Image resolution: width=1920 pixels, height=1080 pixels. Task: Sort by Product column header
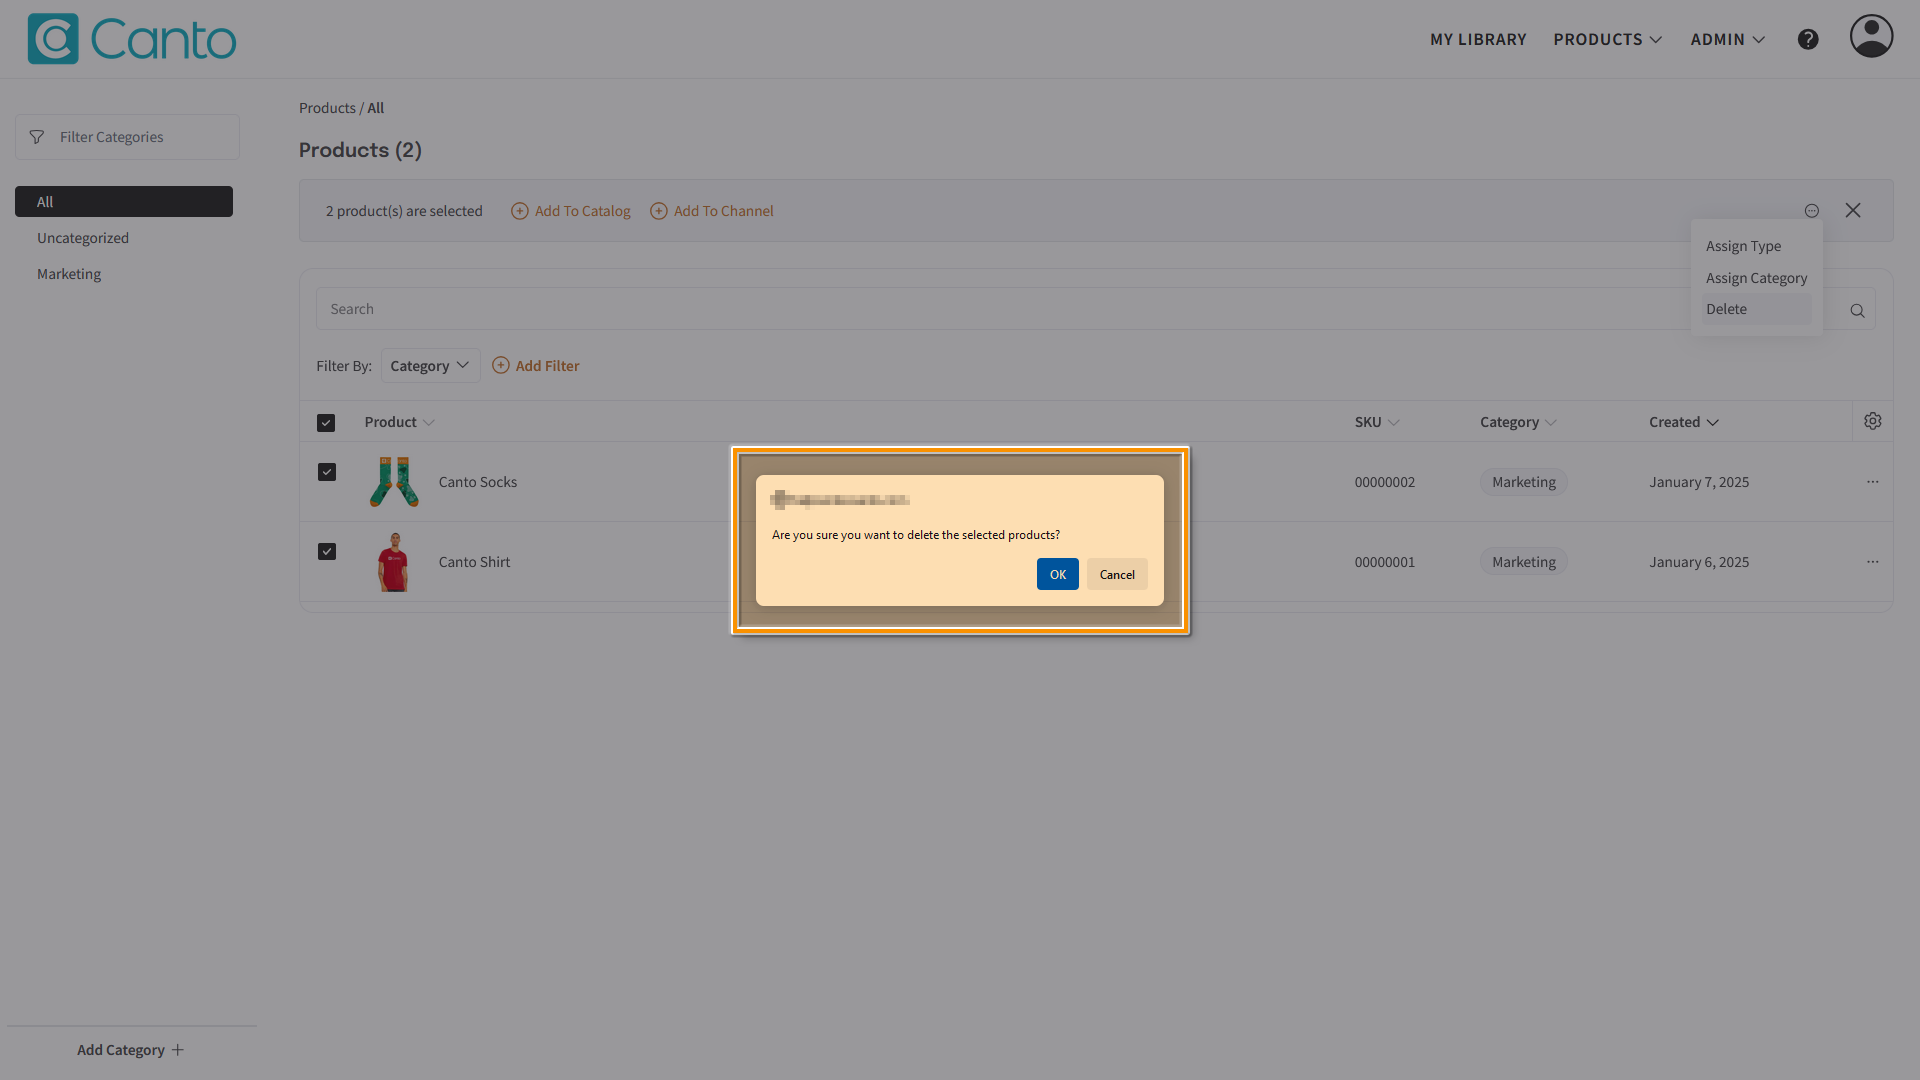coord(400,422)
